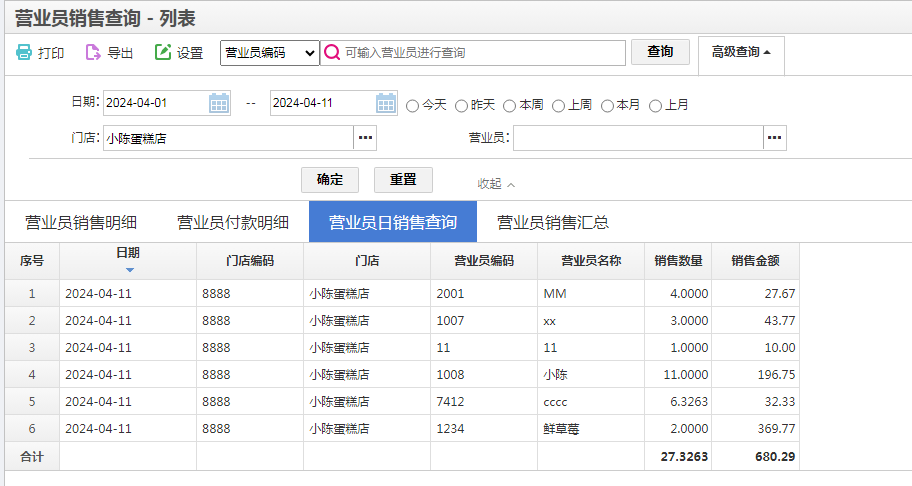Image resolution: width=912 pixels, height=486 pixels.
Task: Collapse the filter panel with 收起
Action: pos(496,184)
